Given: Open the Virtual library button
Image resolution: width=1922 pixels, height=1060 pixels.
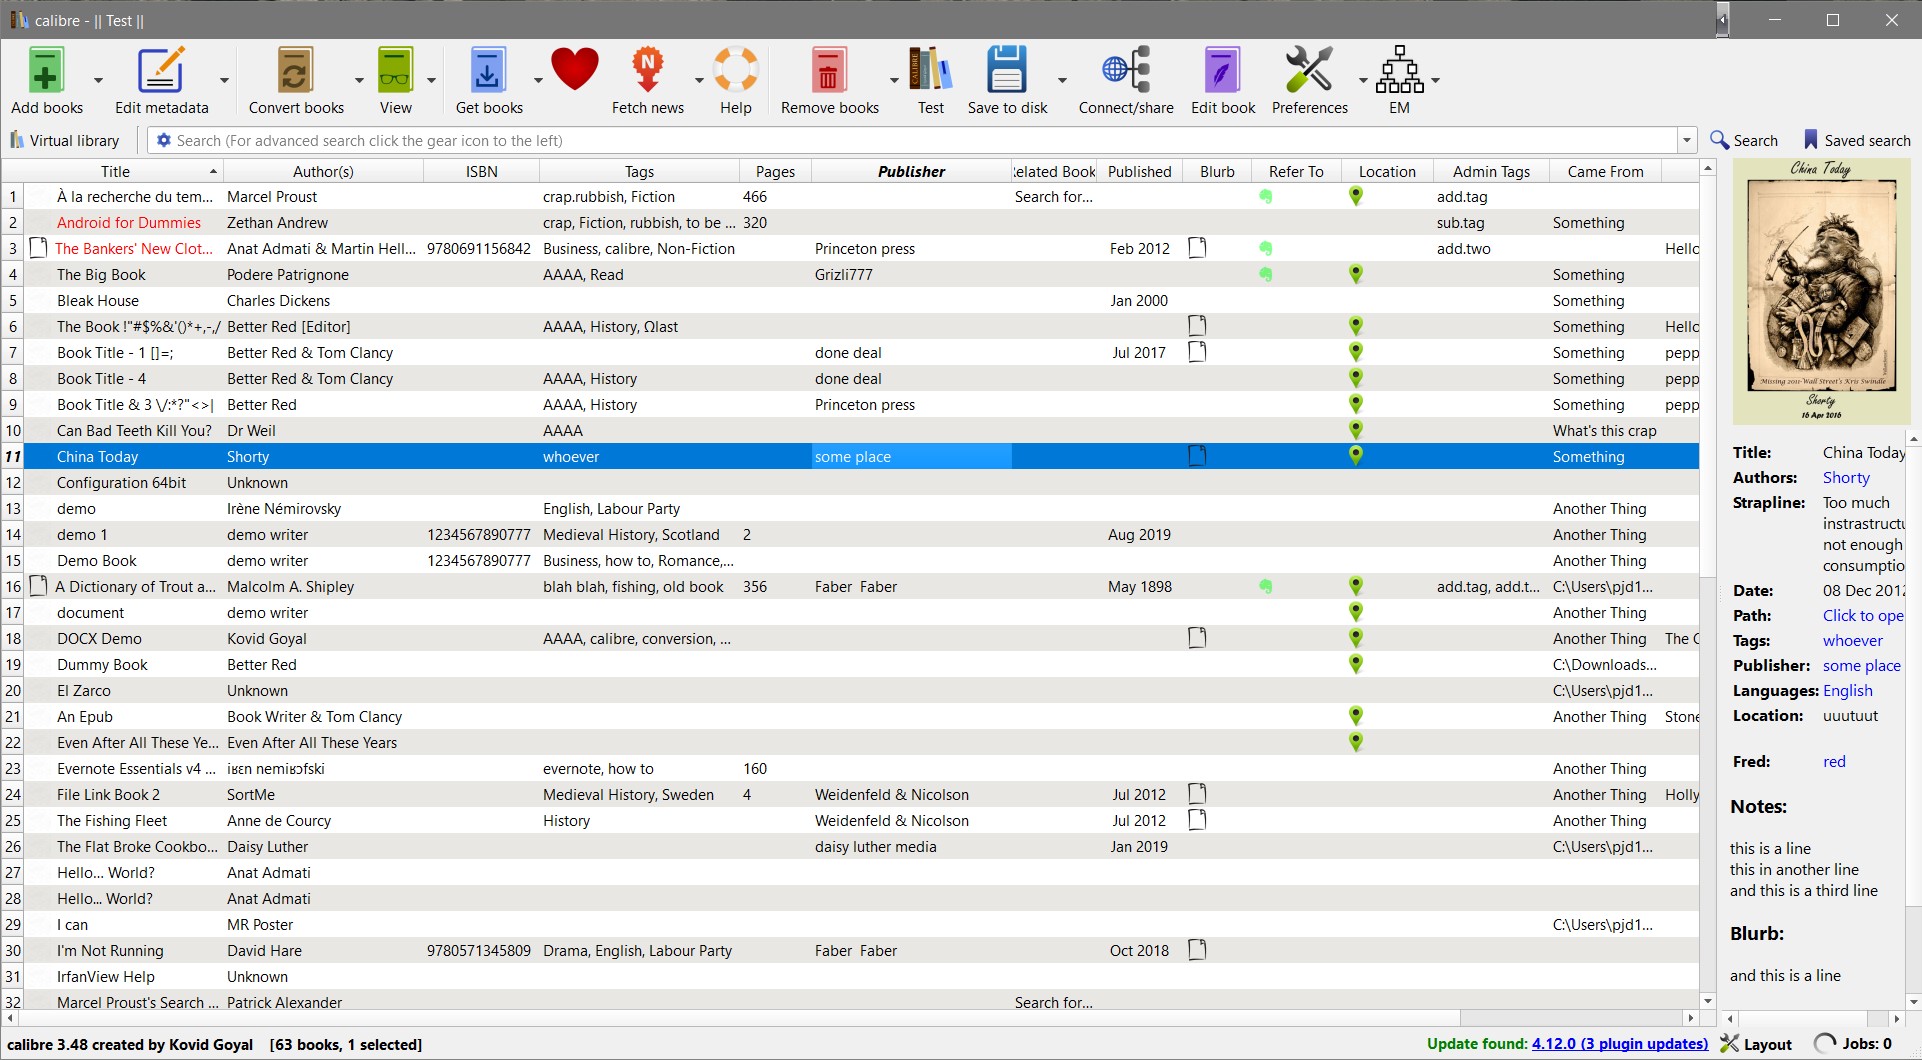Looking at the screenshot, I should 65,141.
